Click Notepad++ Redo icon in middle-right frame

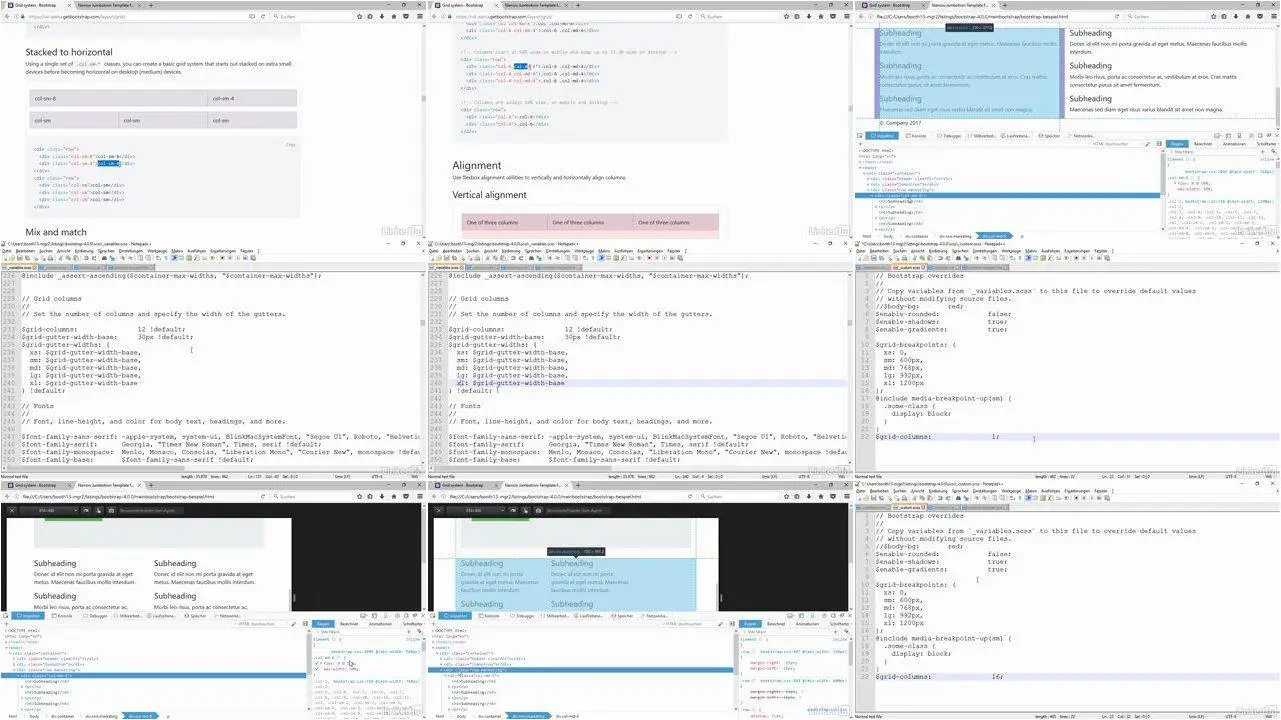[949, 259]
